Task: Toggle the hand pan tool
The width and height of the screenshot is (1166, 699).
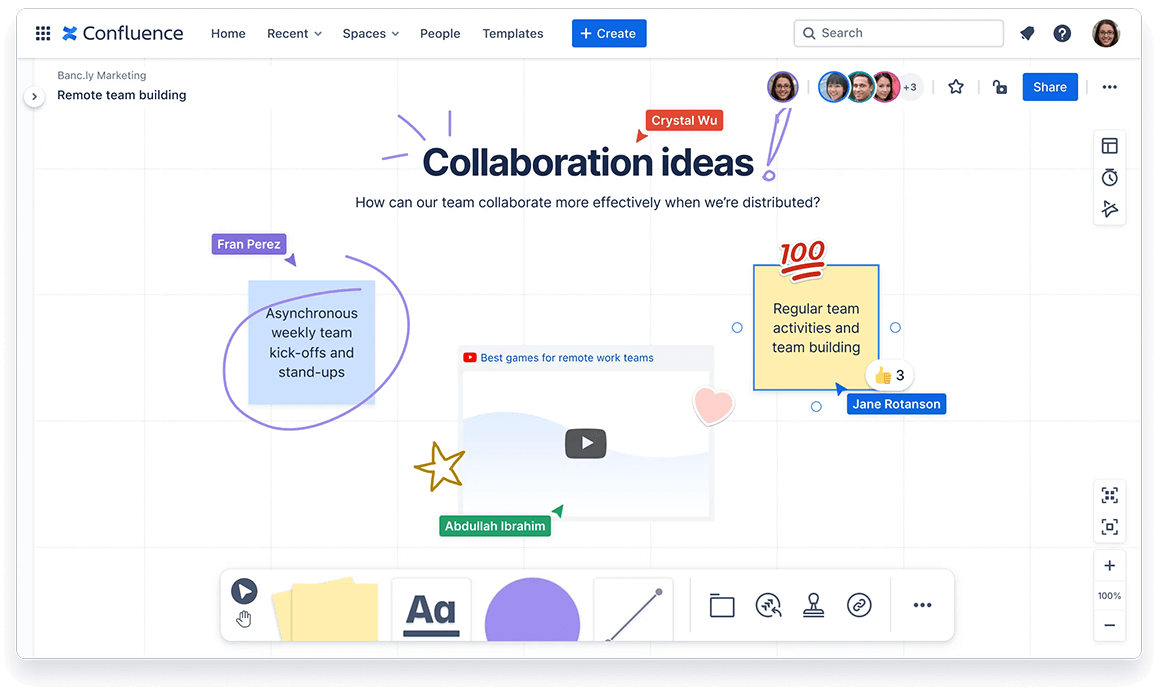Action: (244, 618)
